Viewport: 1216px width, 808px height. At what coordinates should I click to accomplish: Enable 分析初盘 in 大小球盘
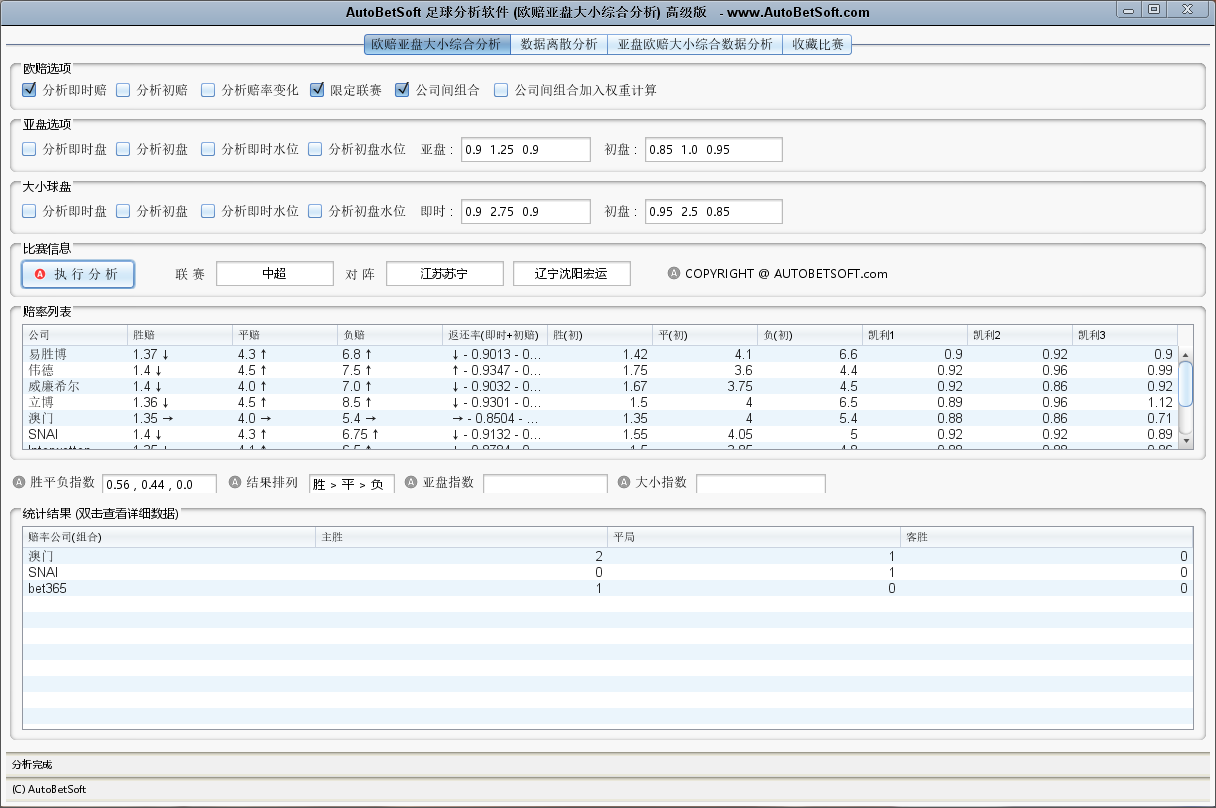point(123,211)
